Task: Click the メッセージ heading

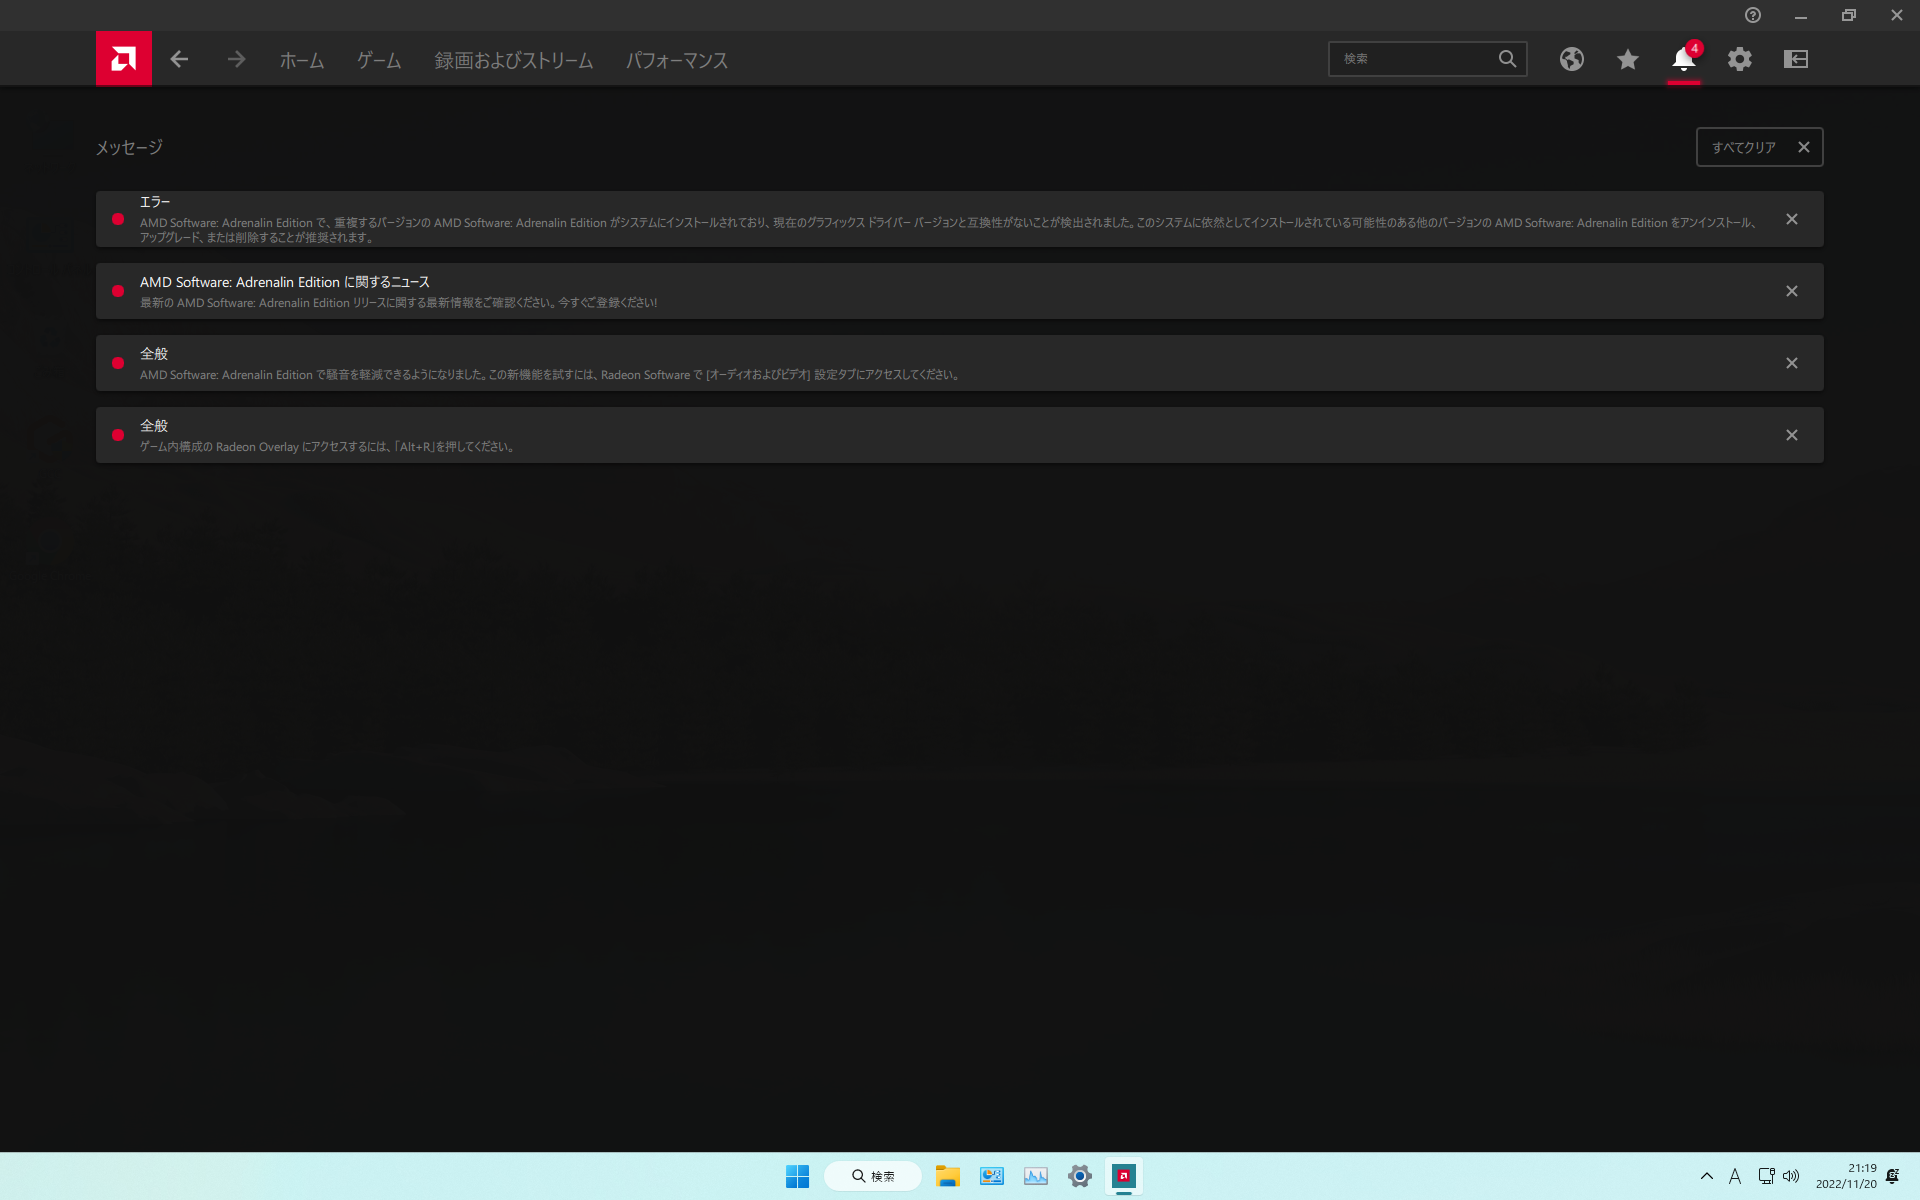Action: tap(129, 147)
